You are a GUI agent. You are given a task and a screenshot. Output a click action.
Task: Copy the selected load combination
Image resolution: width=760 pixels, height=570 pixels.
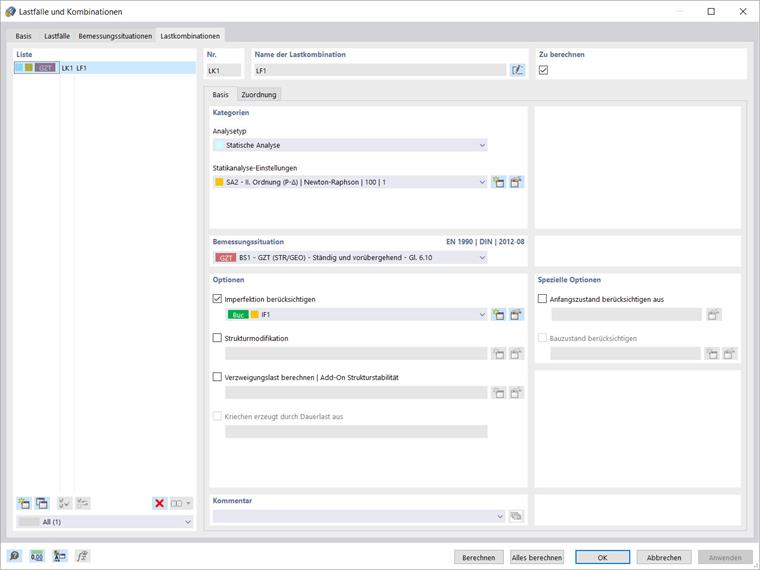click(x=42, y=503)
